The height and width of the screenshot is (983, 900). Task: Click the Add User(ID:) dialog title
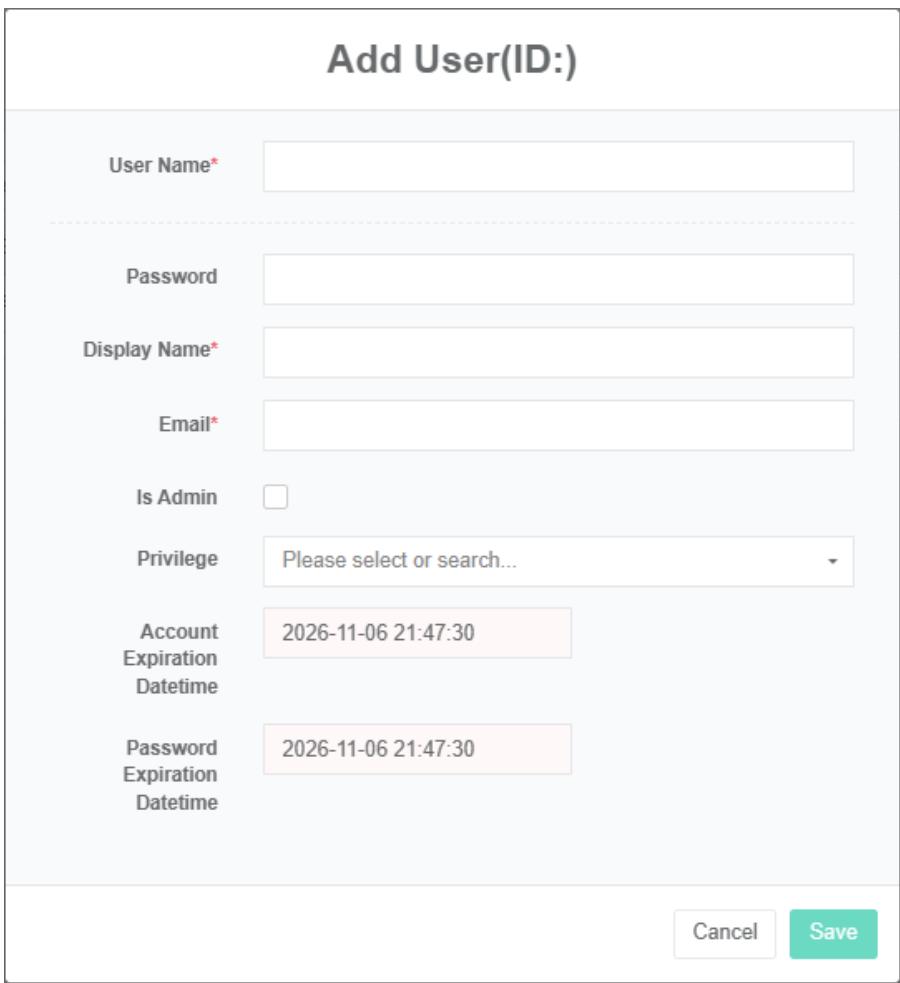[452, 61]
